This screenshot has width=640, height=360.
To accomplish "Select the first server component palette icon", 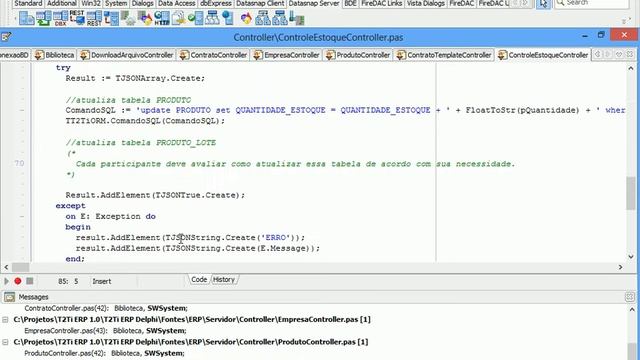I will pyautogui.click(x=26, y=19).
